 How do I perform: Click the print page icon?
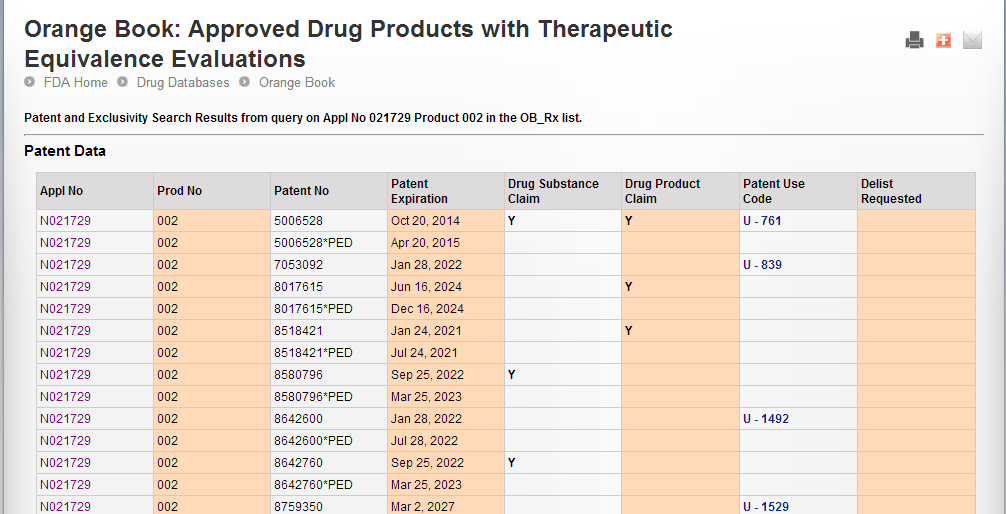914,40
